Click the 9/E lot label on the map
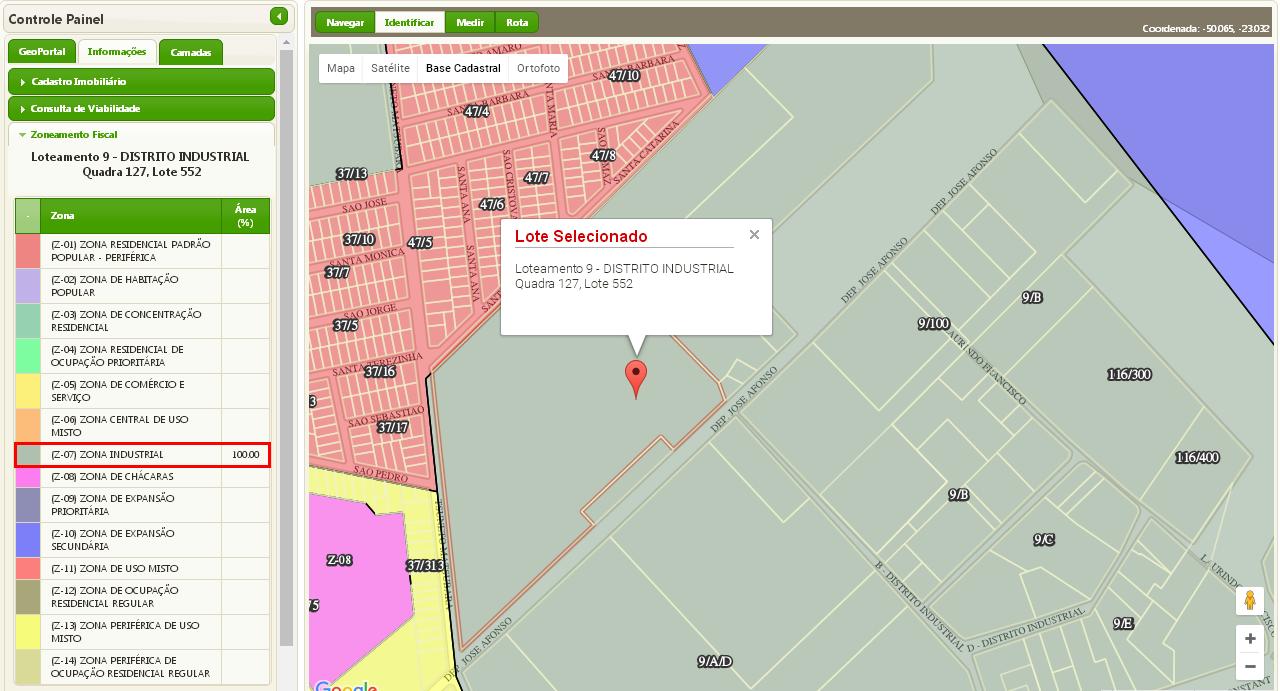1280x691 pixels. [x=1123, y=623]
